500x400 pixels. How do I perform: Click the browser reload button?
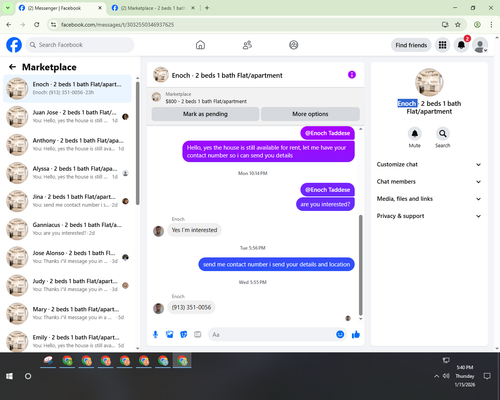pos(37,25)
